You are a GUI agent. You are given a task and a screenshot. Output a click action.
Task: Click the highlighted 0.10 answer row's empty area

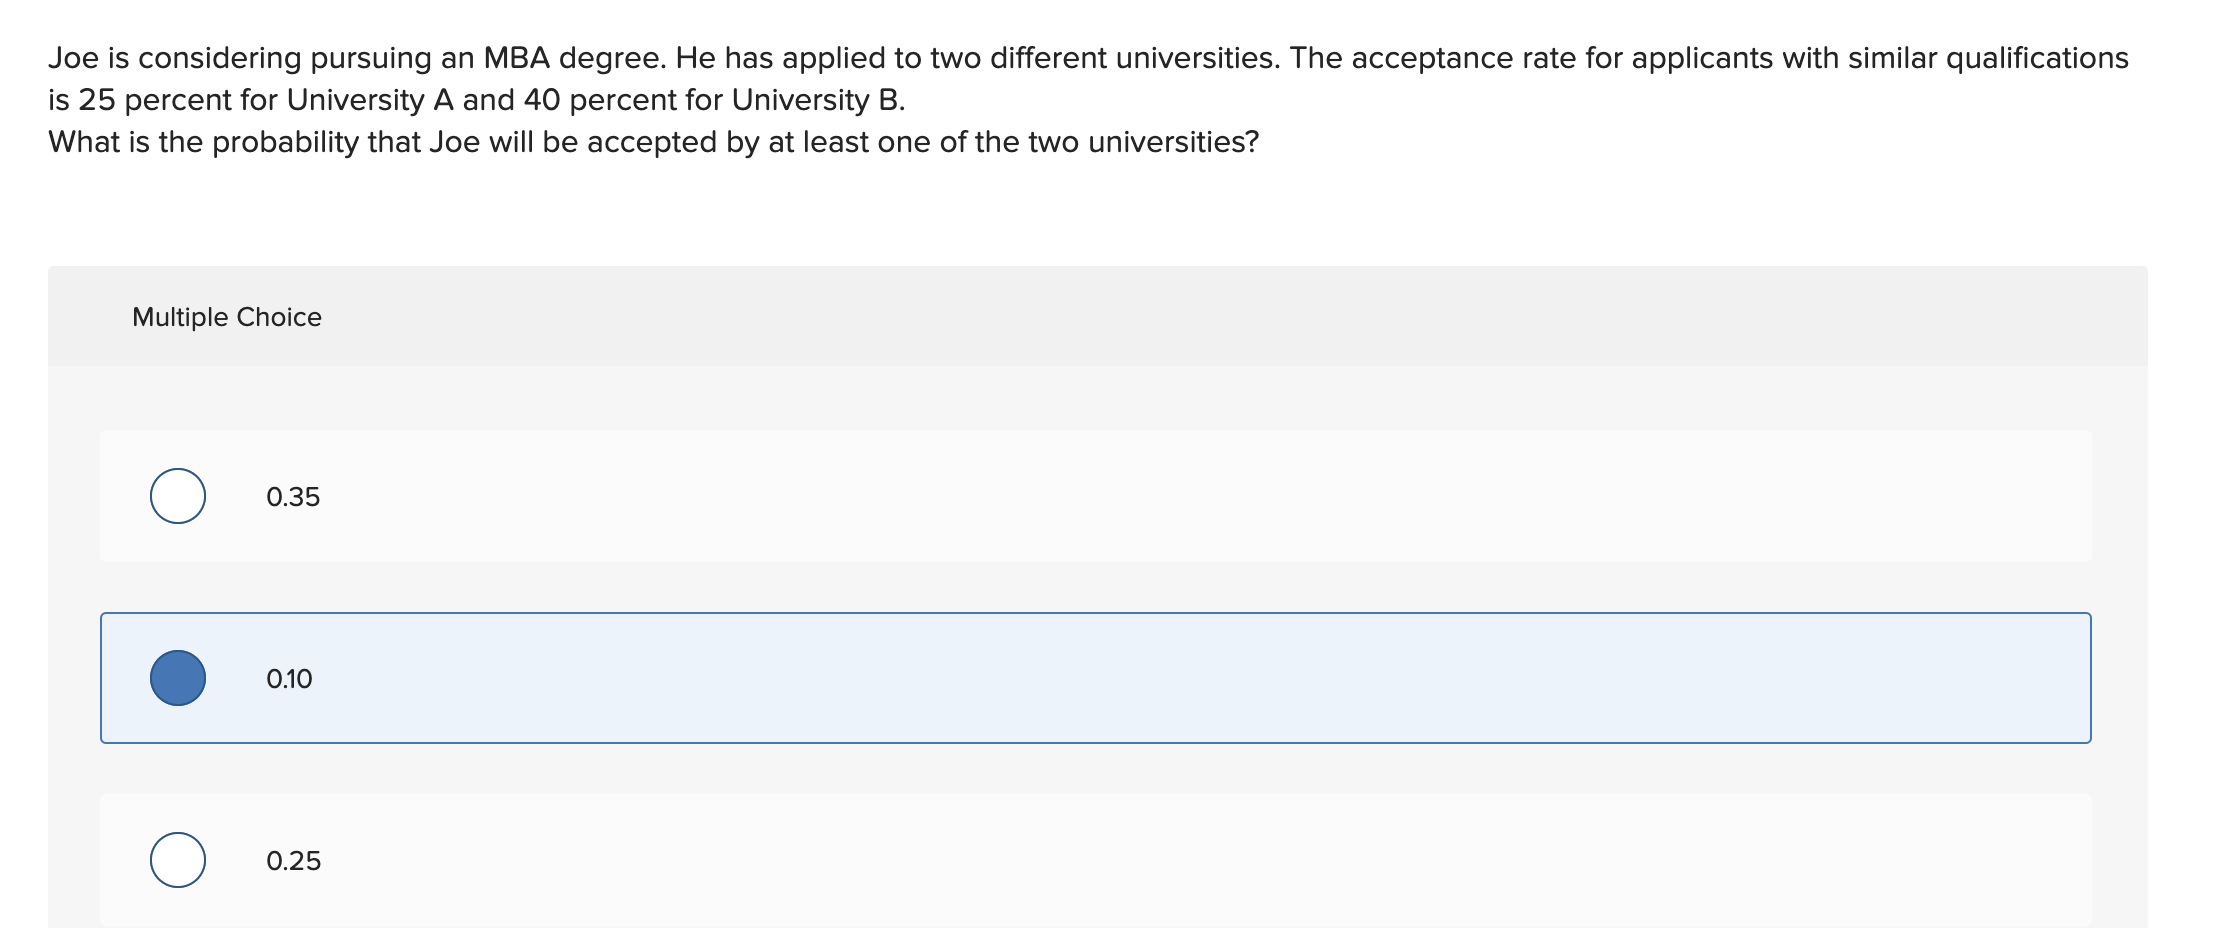click(1200, 678)
